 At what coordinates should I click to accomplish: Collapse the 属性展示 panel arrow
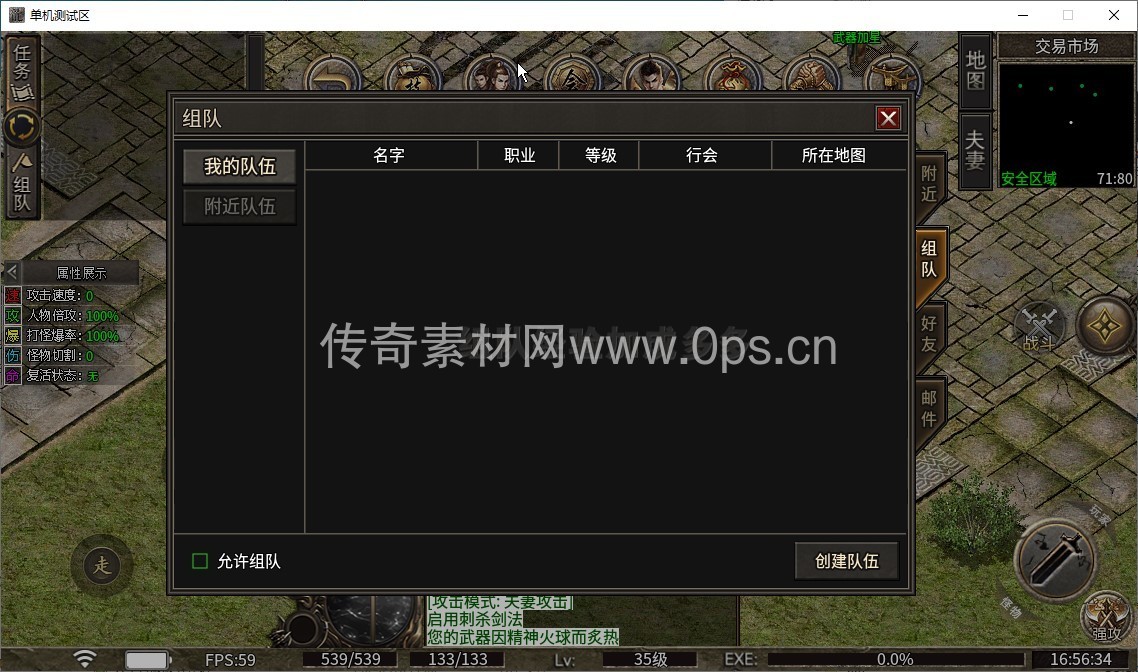[x=12, y=272]
